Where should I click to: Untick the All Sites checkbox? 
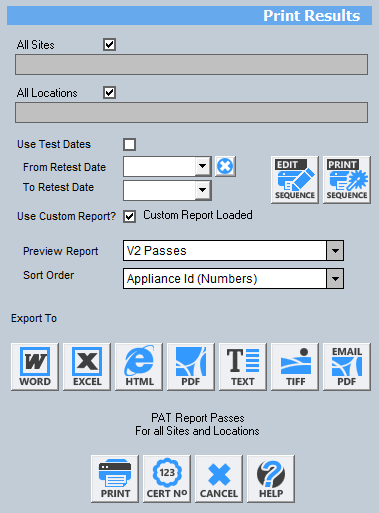coord(109,44)
